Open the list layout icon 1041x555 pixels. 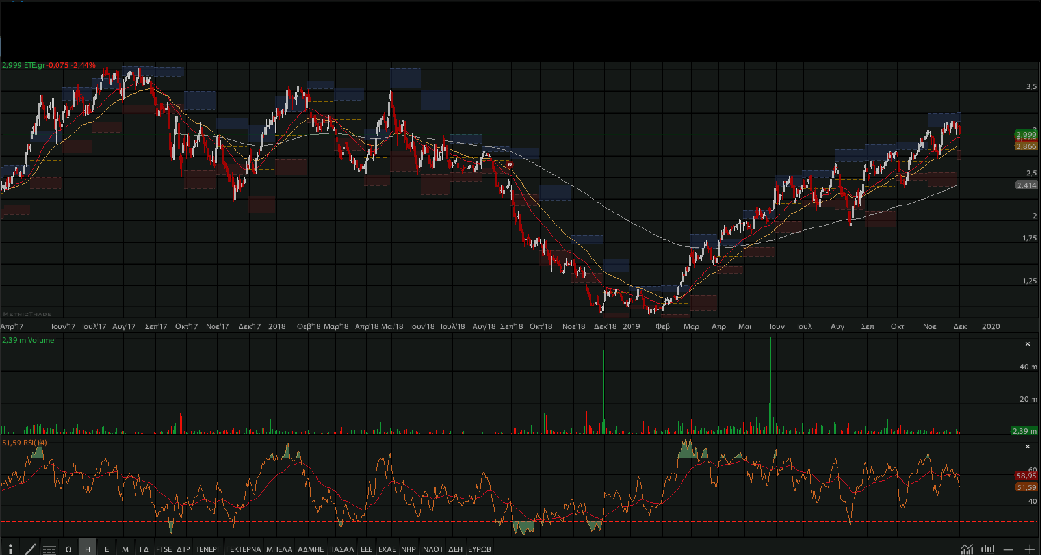49,549
